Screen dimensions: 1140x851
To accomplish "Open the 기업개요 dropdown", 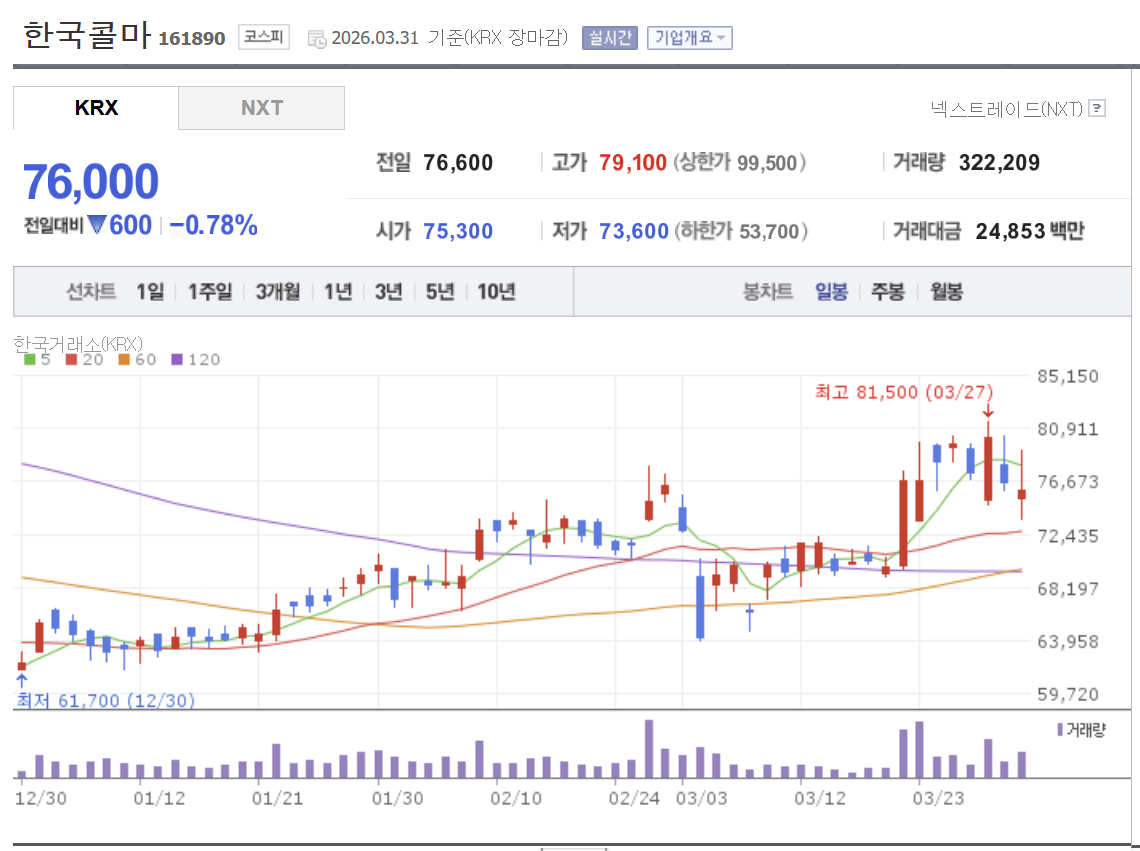I will point(689,38).
